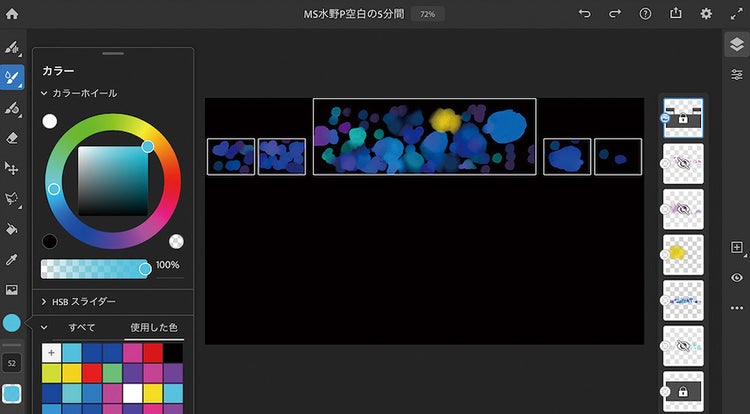Click the Undo arrow
Image resolution: width=750 pixels, height=414 pixels.
click(584, 14)
